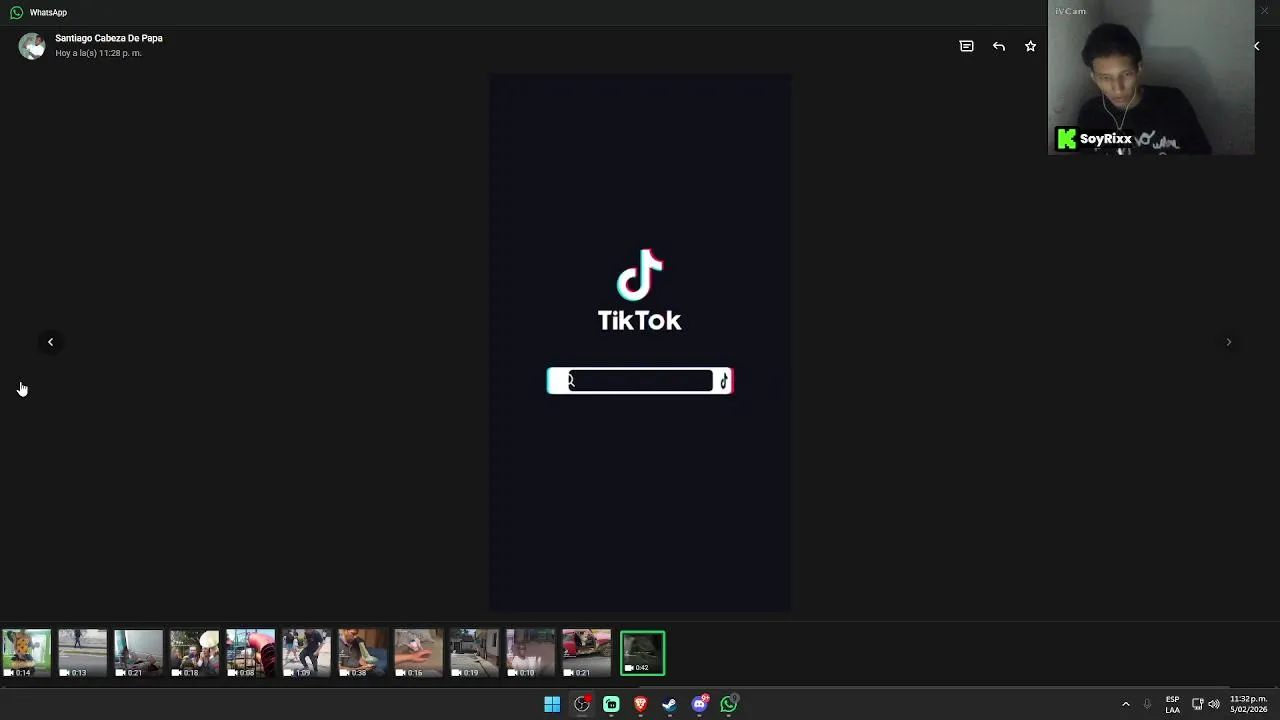Go to previous media with left arrow
Image resolution: width=1280 pixels, height=720 pixels.
(50, 342)
